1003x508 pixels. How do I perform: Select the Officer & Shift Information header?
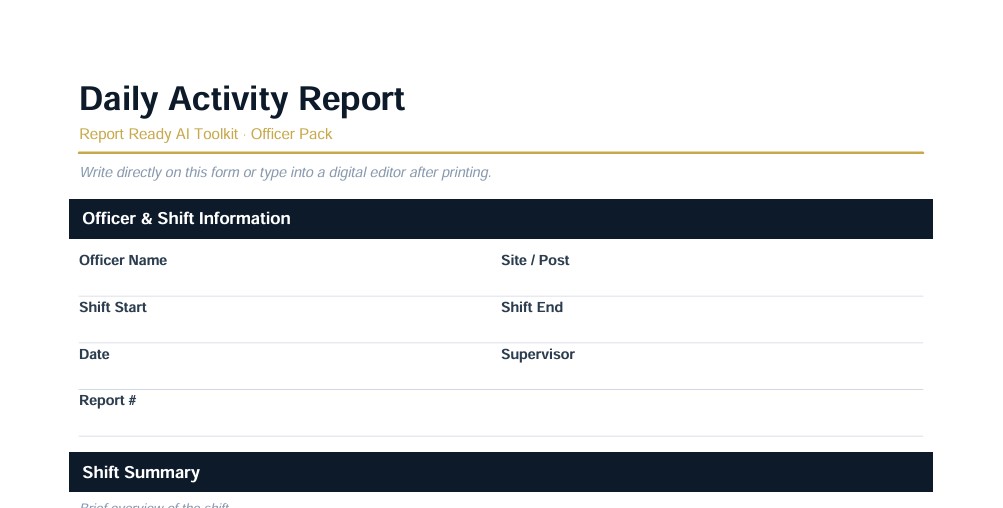pos(501,219)
